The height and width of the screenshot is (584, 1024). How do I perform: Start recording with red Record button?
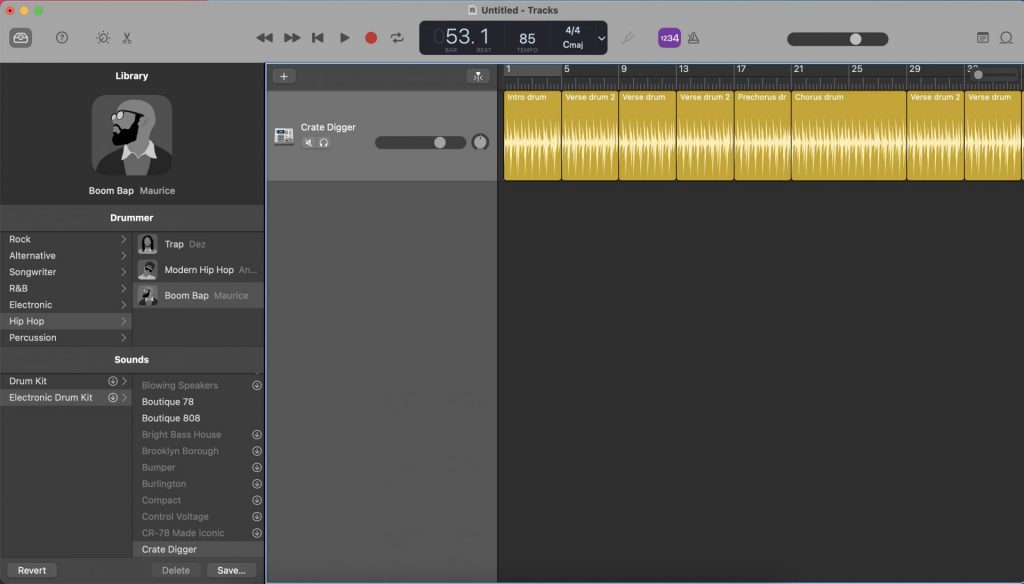pos(371,38)
